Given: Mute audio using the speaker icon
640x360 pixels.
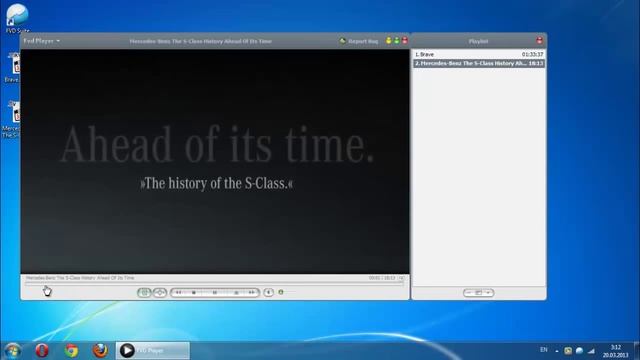Looking at the screenshot, I should 268,292.
